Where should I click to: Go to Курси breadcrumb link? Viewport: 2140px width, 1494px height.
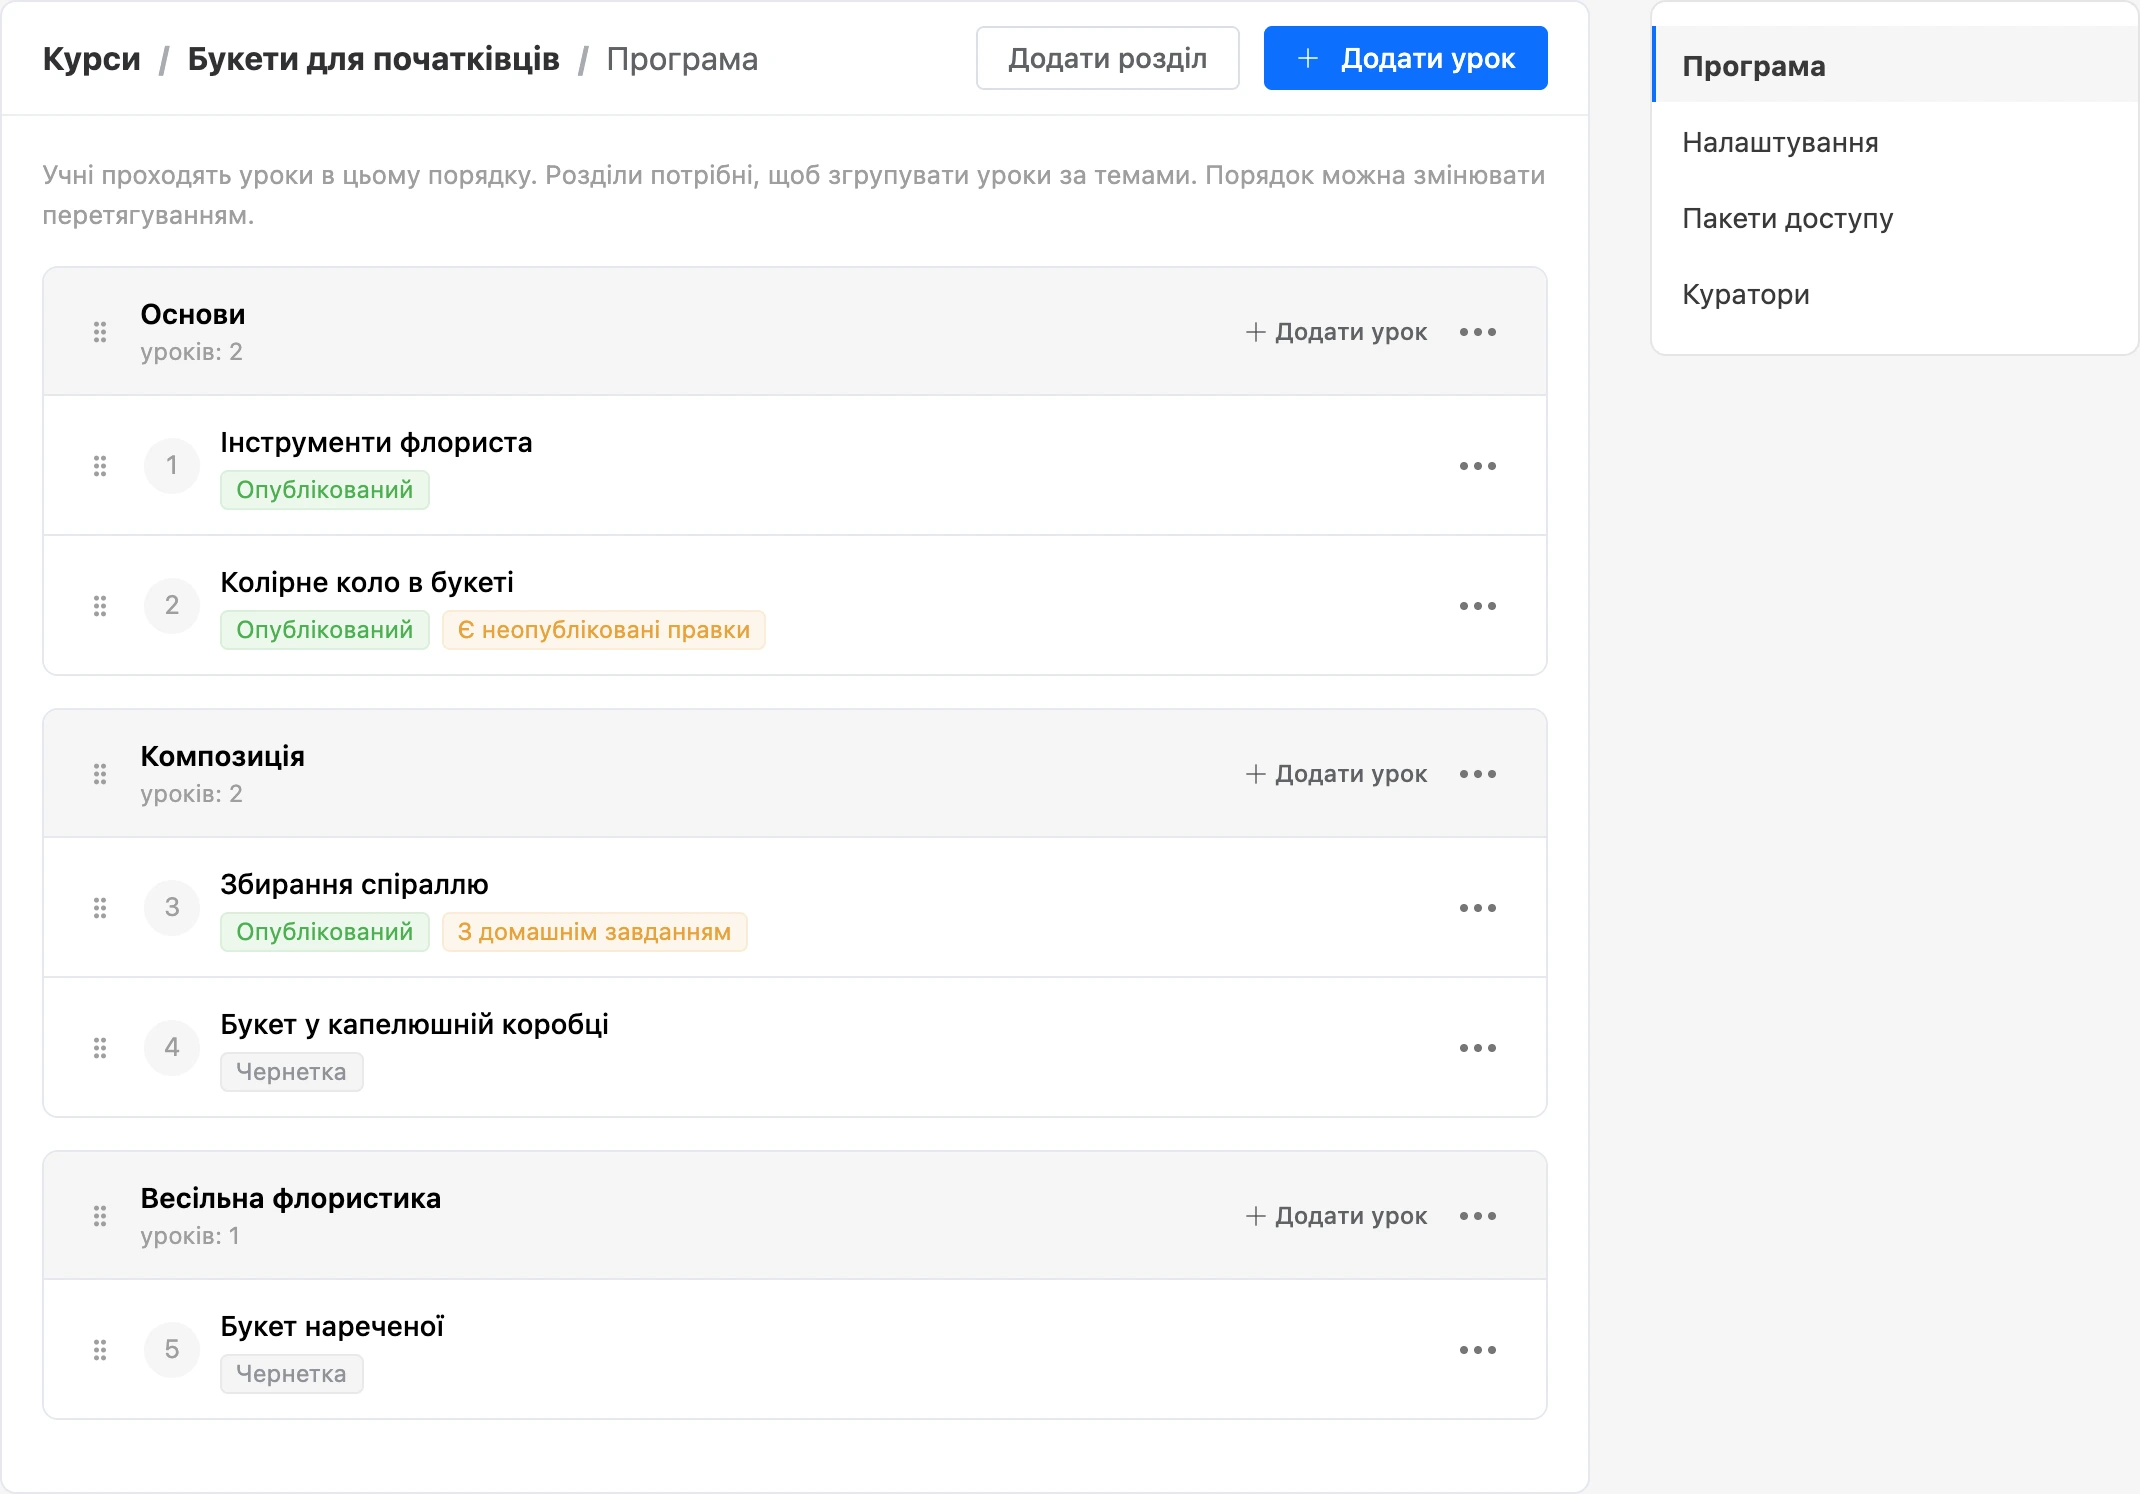pyautogui.click(x=92, y=59)
